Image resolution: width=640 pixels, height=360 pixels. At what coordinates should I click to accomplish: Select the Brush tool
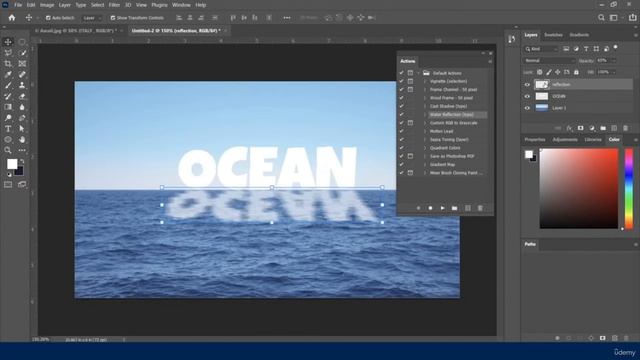[x=8, y=85]
